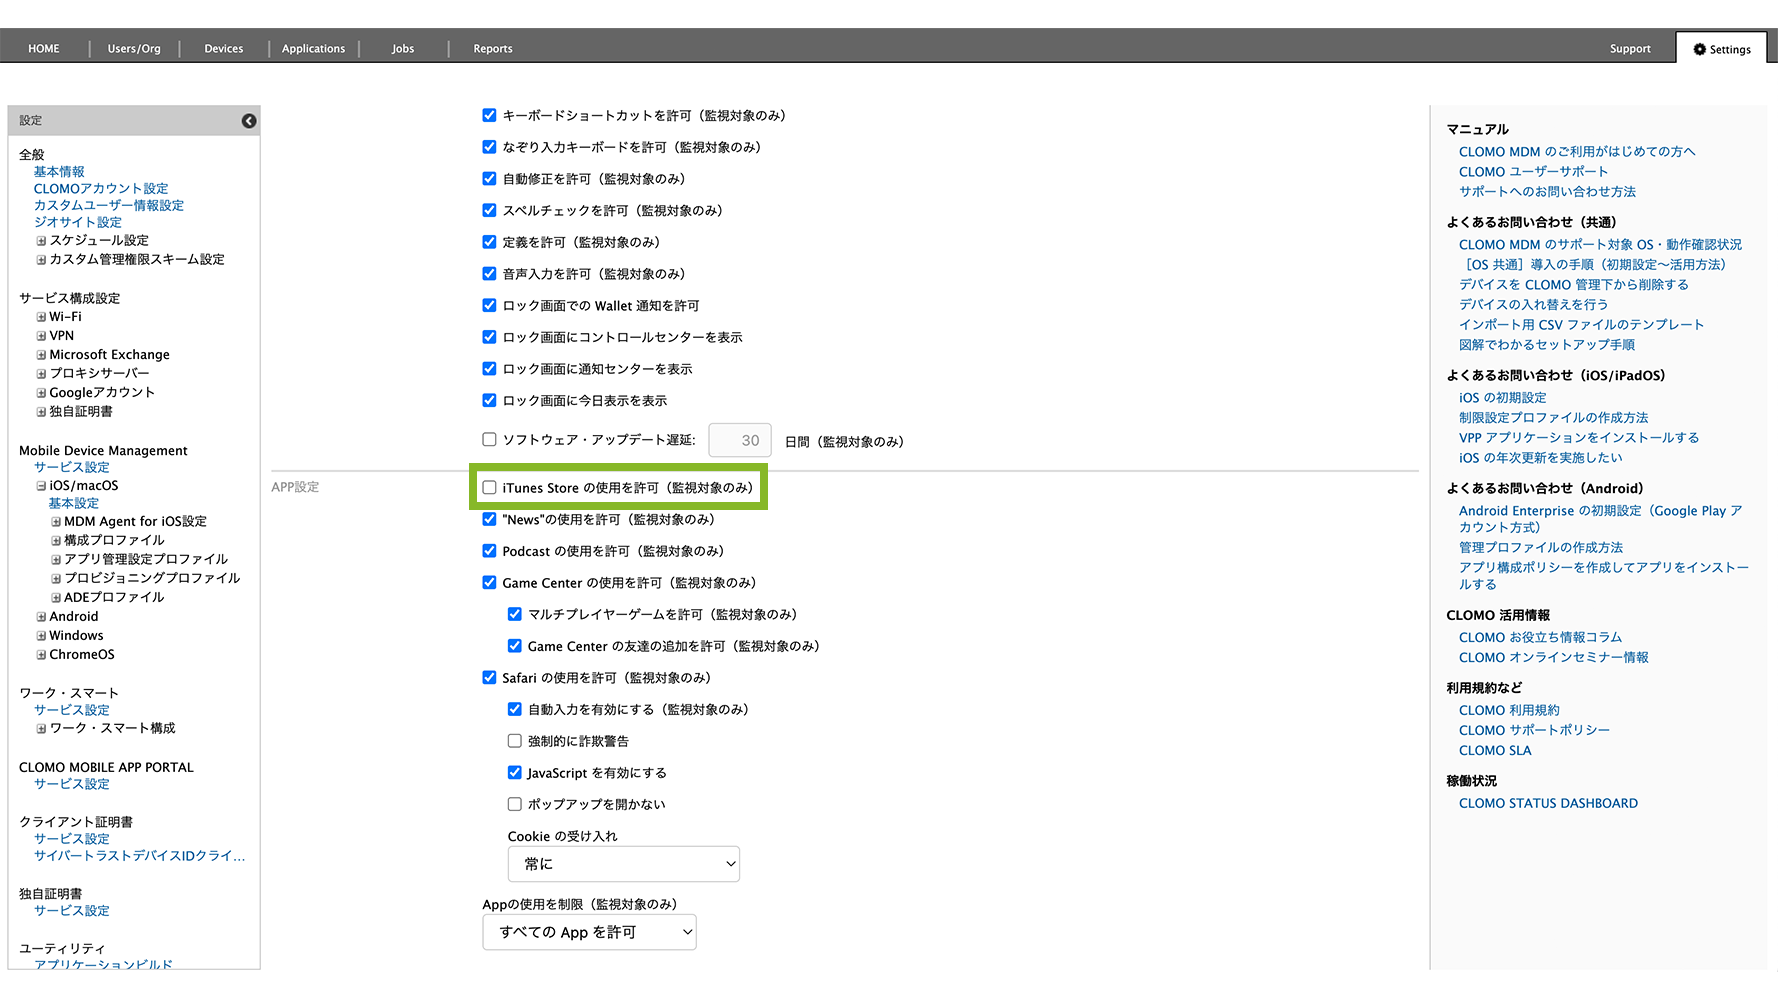1778x1000 pixels.
Task: Click the software update delay days field
Action: pos(740,440)
